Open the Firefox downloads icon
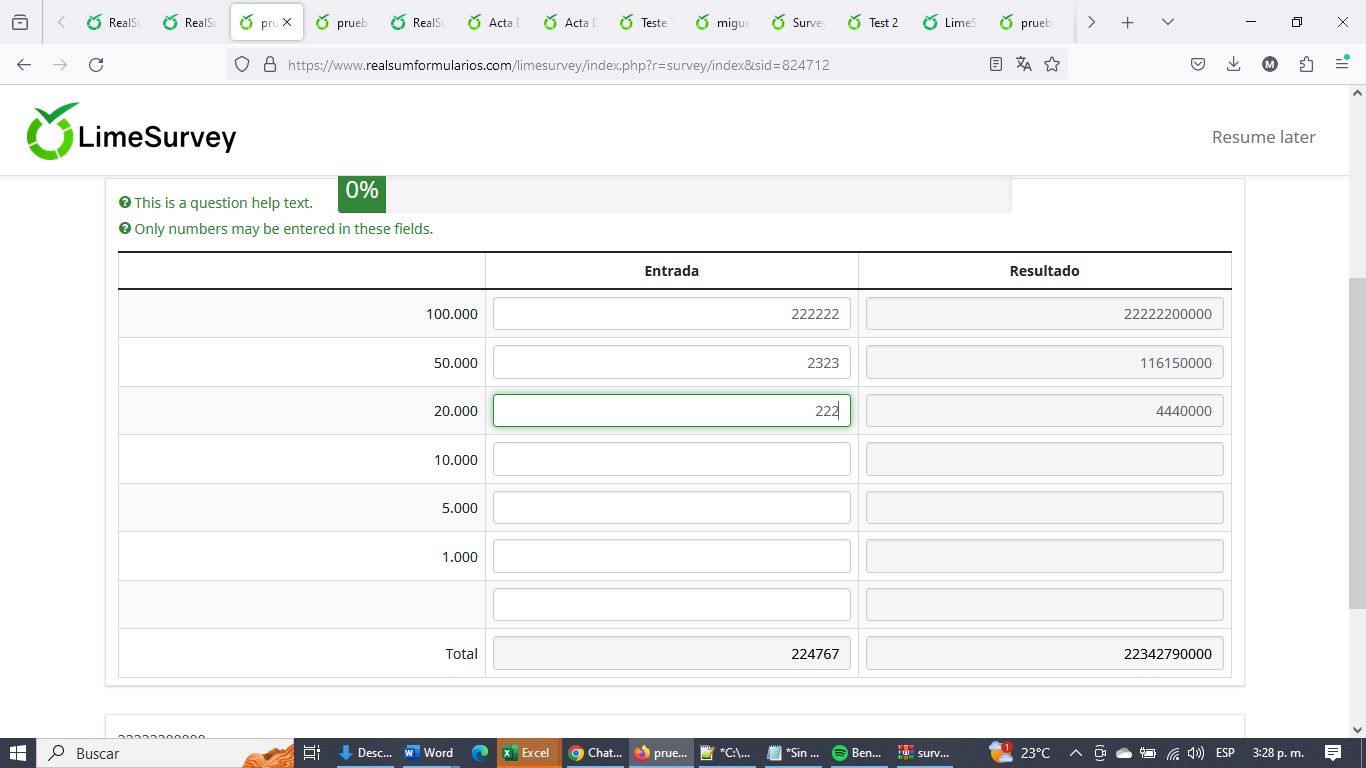This screenshot has height=768, width=1366. (1233, 65)
